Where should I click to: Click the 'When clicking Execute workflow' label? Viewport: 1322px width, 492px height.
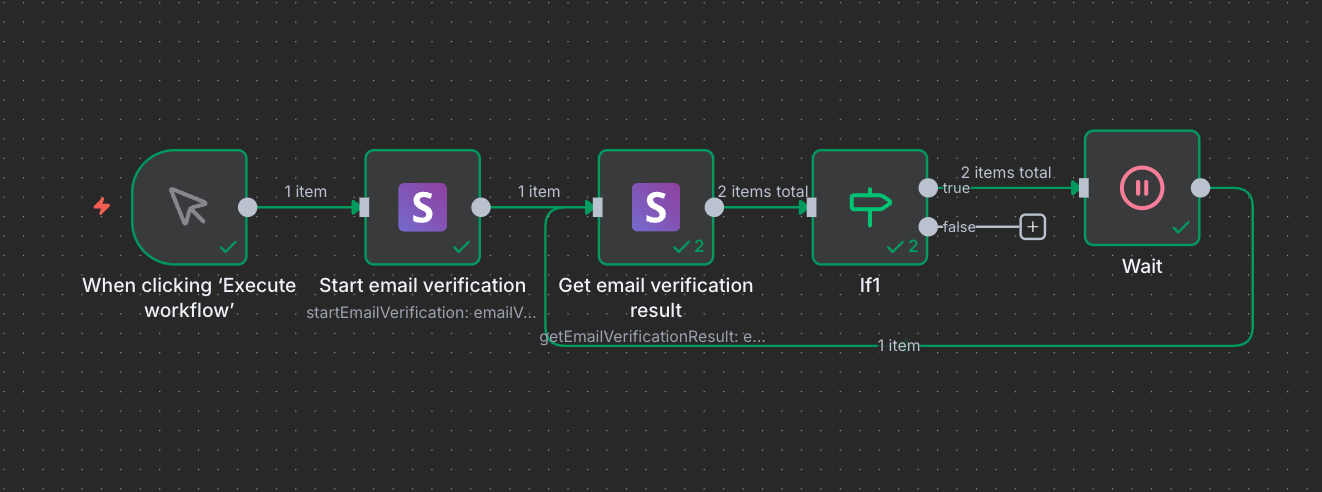coord(189,298)
